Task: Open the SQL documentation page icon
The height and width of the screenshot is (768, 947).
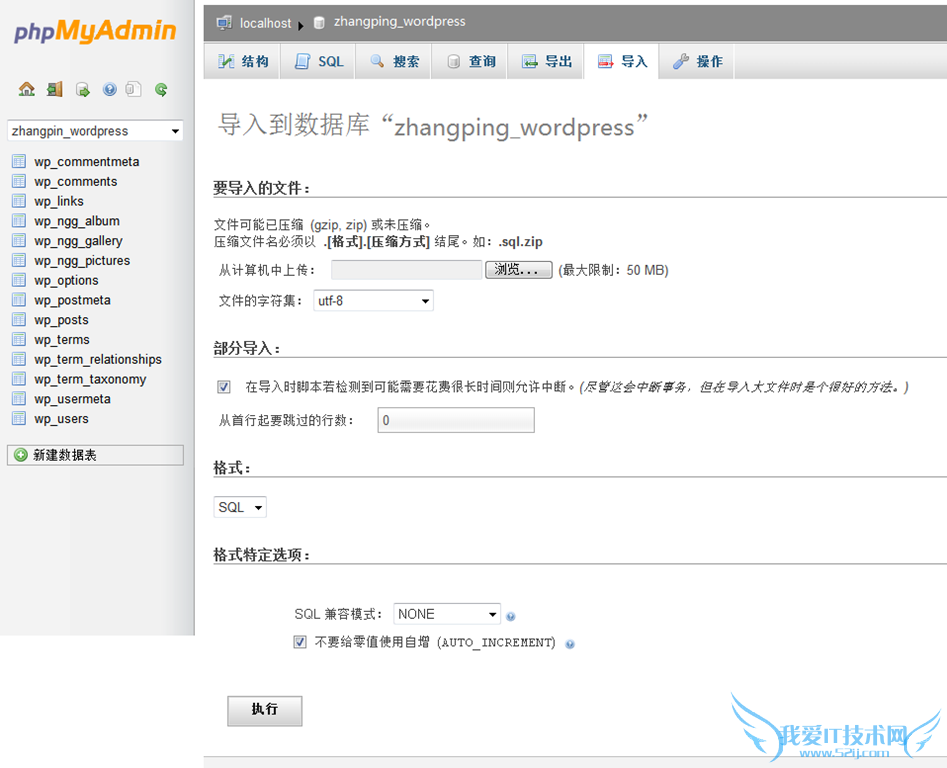Action: [133, 89]
